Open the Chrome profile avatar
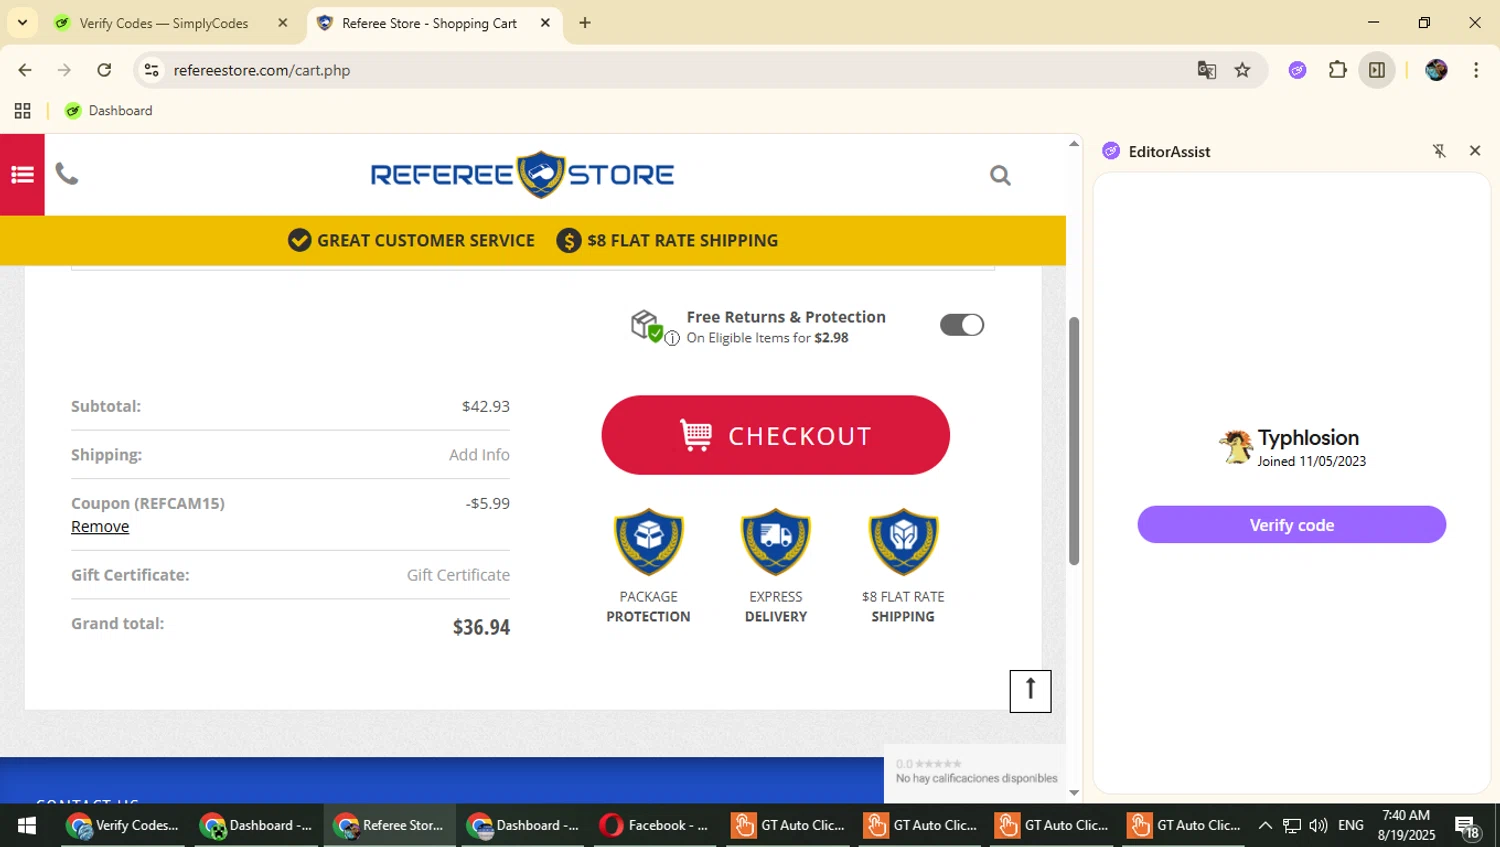The width and height of the screenshot is (1500, 847). pyautogui.click(x=1436, y=70)
